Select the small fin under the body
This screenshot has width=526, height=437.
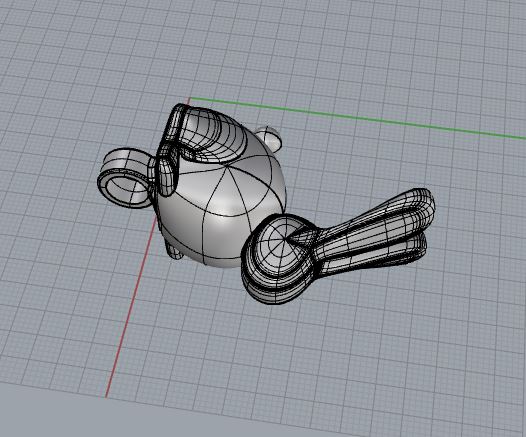coord(174,250)
